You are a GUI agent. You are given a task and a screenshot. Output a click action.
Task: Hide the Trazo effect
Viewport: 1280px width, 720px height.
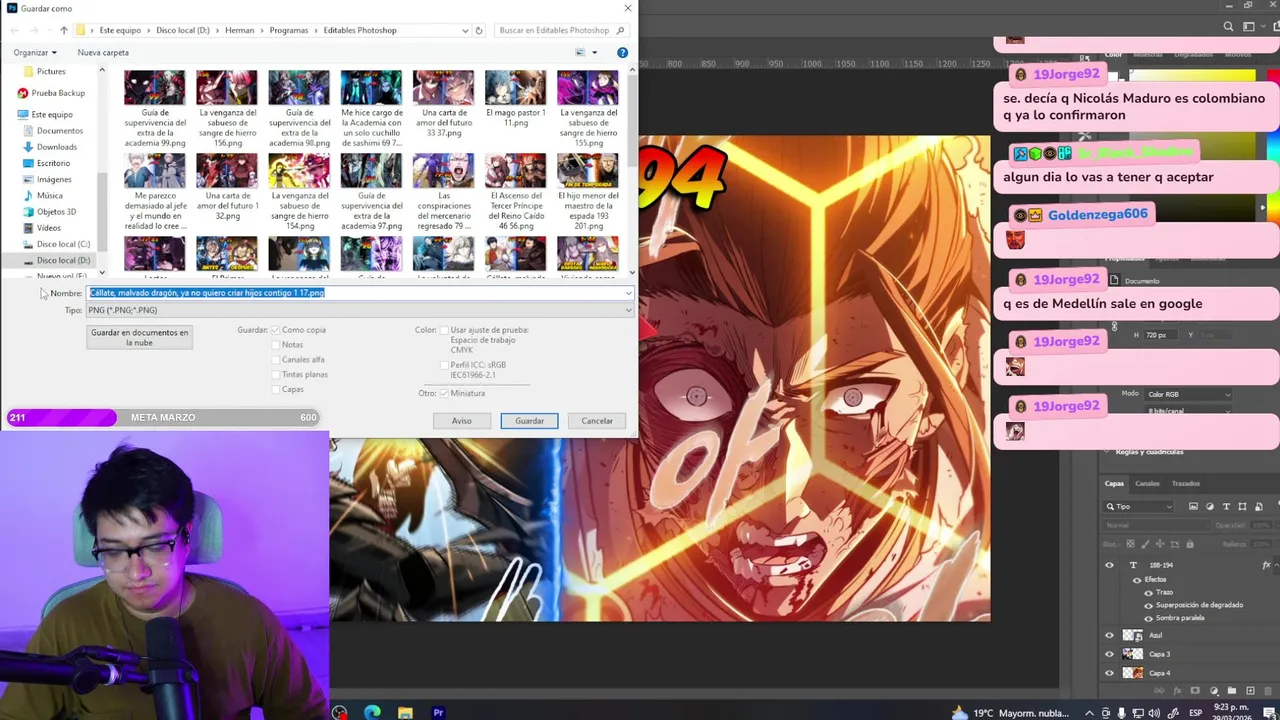click(x=1148, y=592)
